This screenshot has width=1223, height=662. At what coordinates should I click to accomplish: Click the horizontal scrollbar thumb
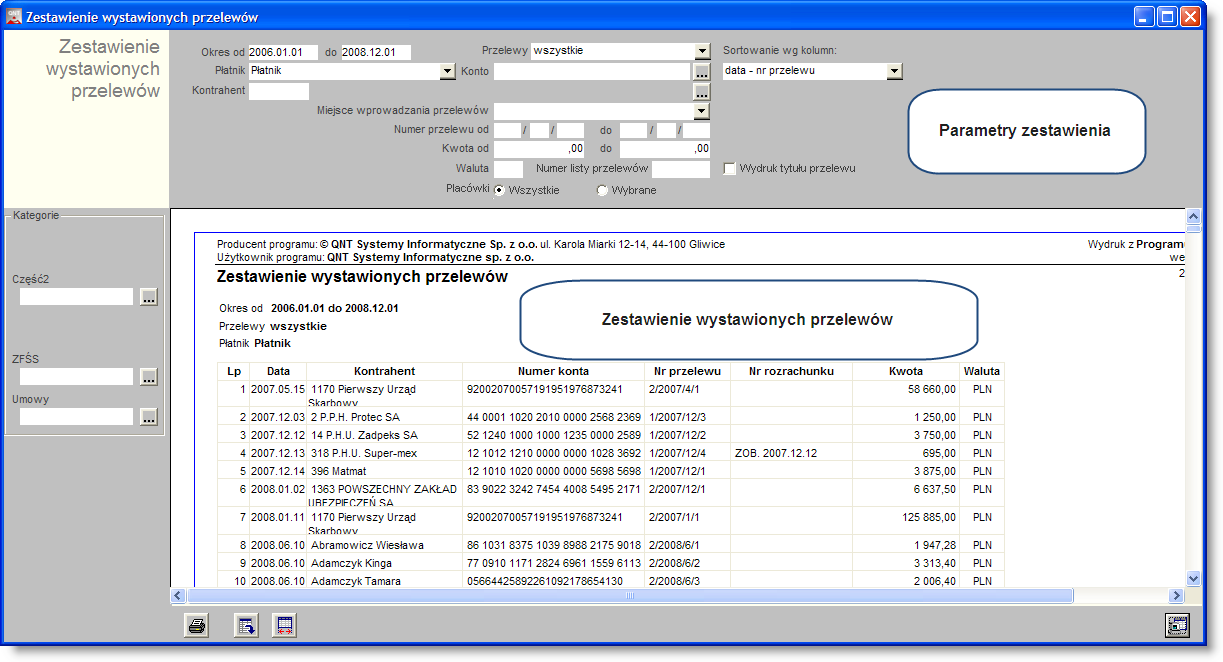coord(629,595)
